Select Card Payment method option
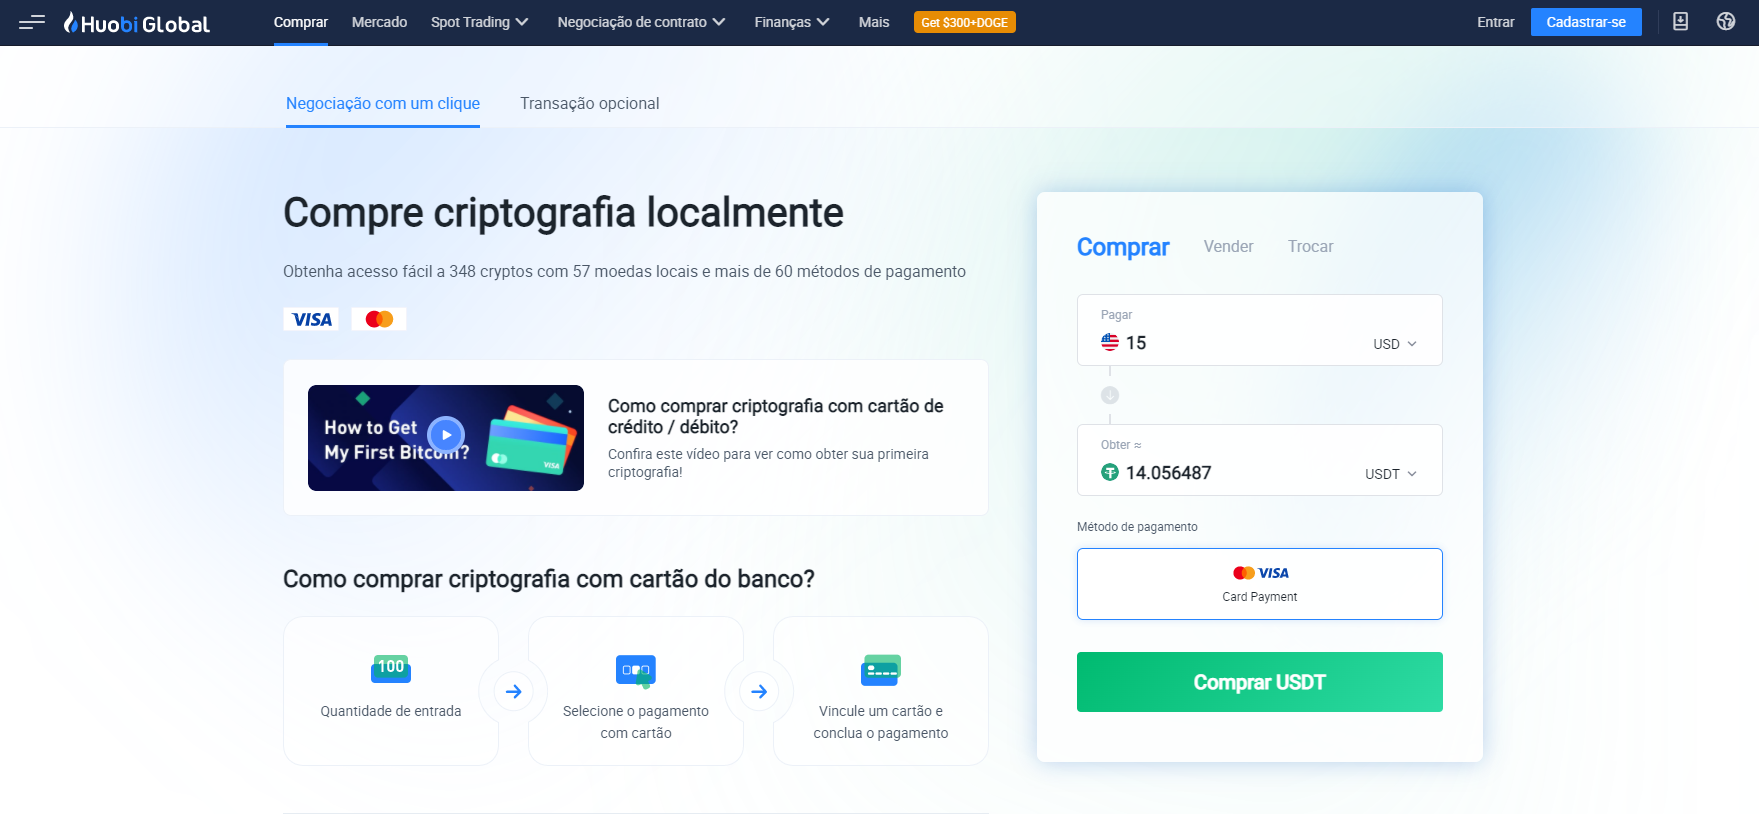The image size is (1759, 814). point(1260,584)
